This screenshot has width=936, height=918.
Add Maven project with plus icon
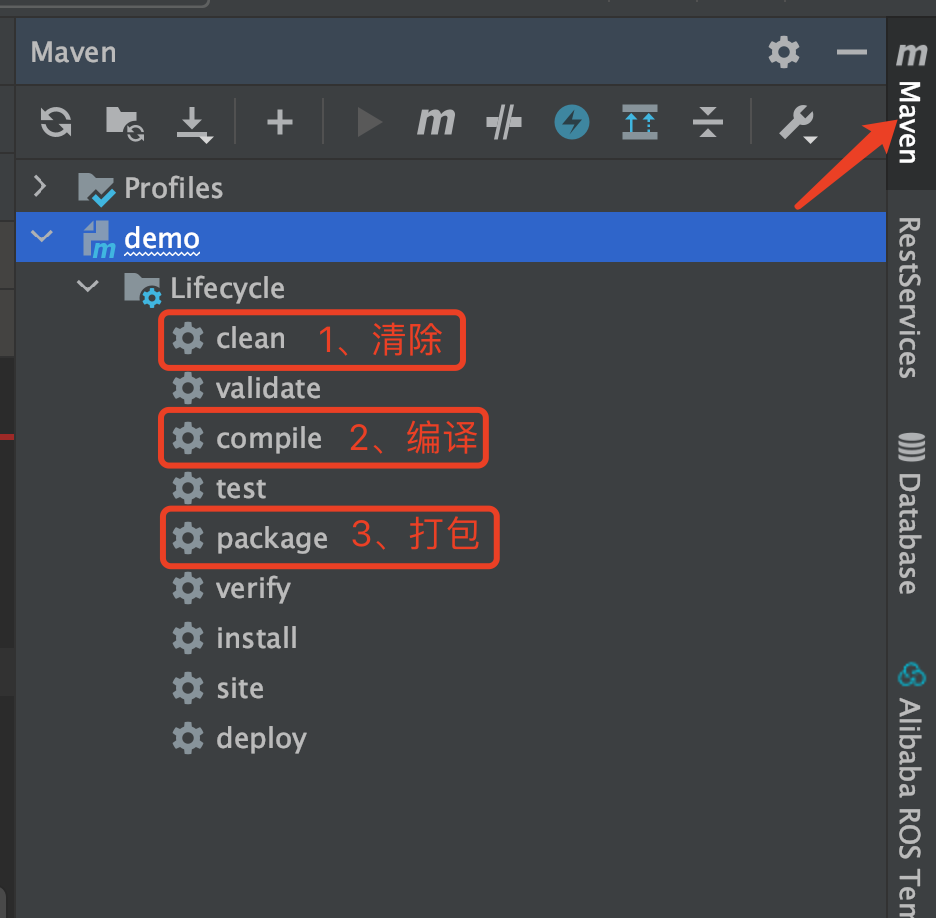279,123
